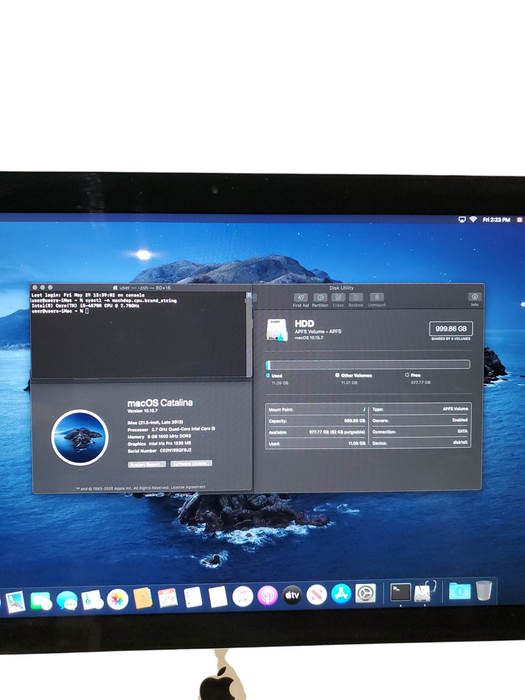Switch to Terminal via its Dock icon
This screenshot has height=700, width=525.
pos(400,592)
